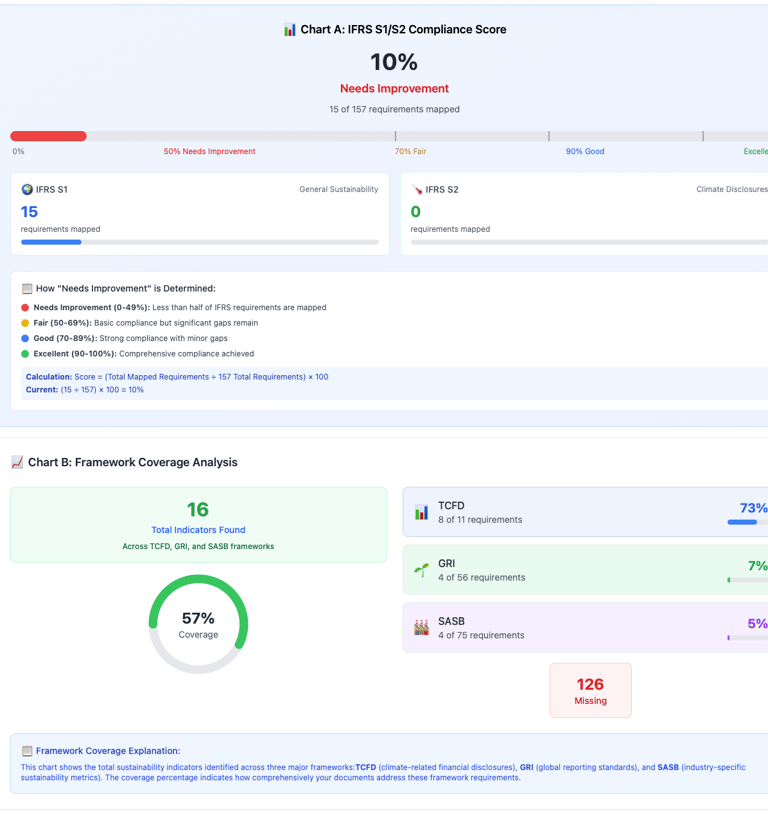This screenshot has width=768, height=815.
Task: Click the blue 15 value in IFRS S1
Action: click(29, 212)
